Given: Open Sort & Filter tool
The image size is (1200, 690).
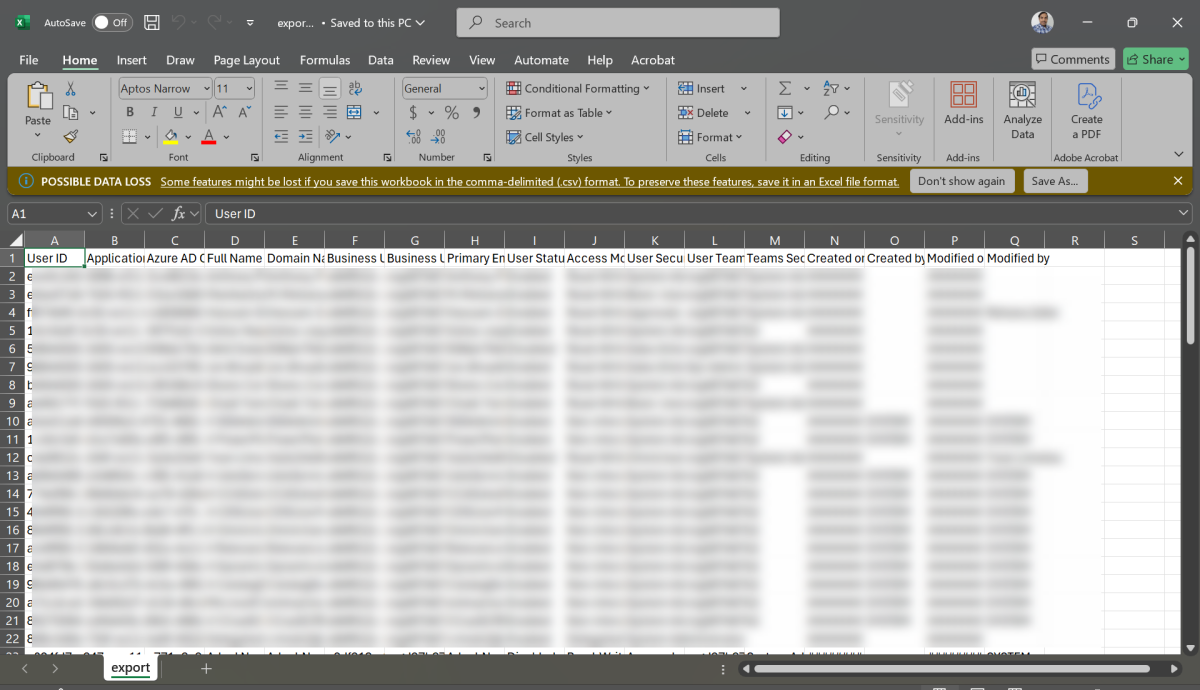Looking at the screenshot, I should [831, 88].
